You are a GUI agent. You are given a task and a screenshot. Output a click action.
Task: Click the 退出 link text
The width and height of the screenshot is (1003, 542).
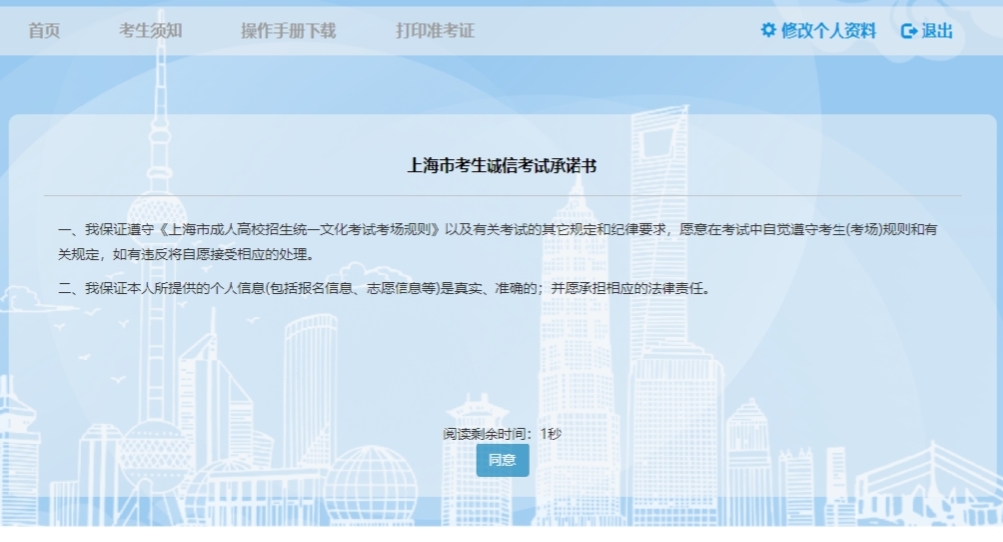coord(937,30)
